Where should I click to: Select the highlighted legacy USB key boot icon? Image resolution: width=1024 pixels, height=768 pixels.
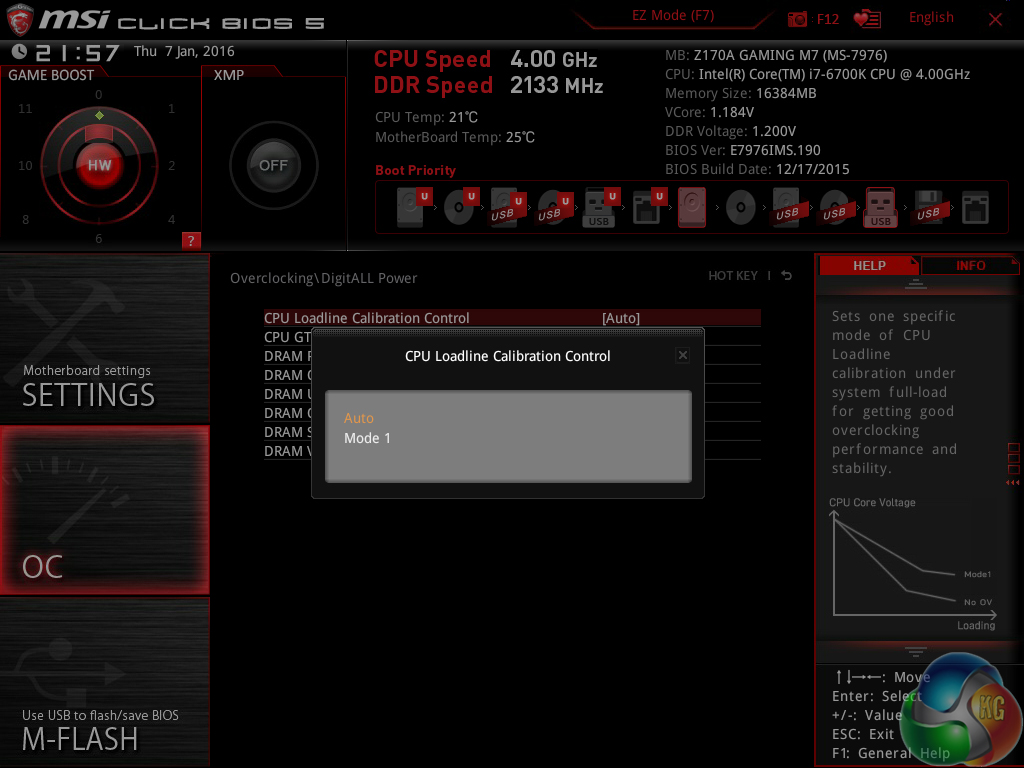click(x=880, y=207)
